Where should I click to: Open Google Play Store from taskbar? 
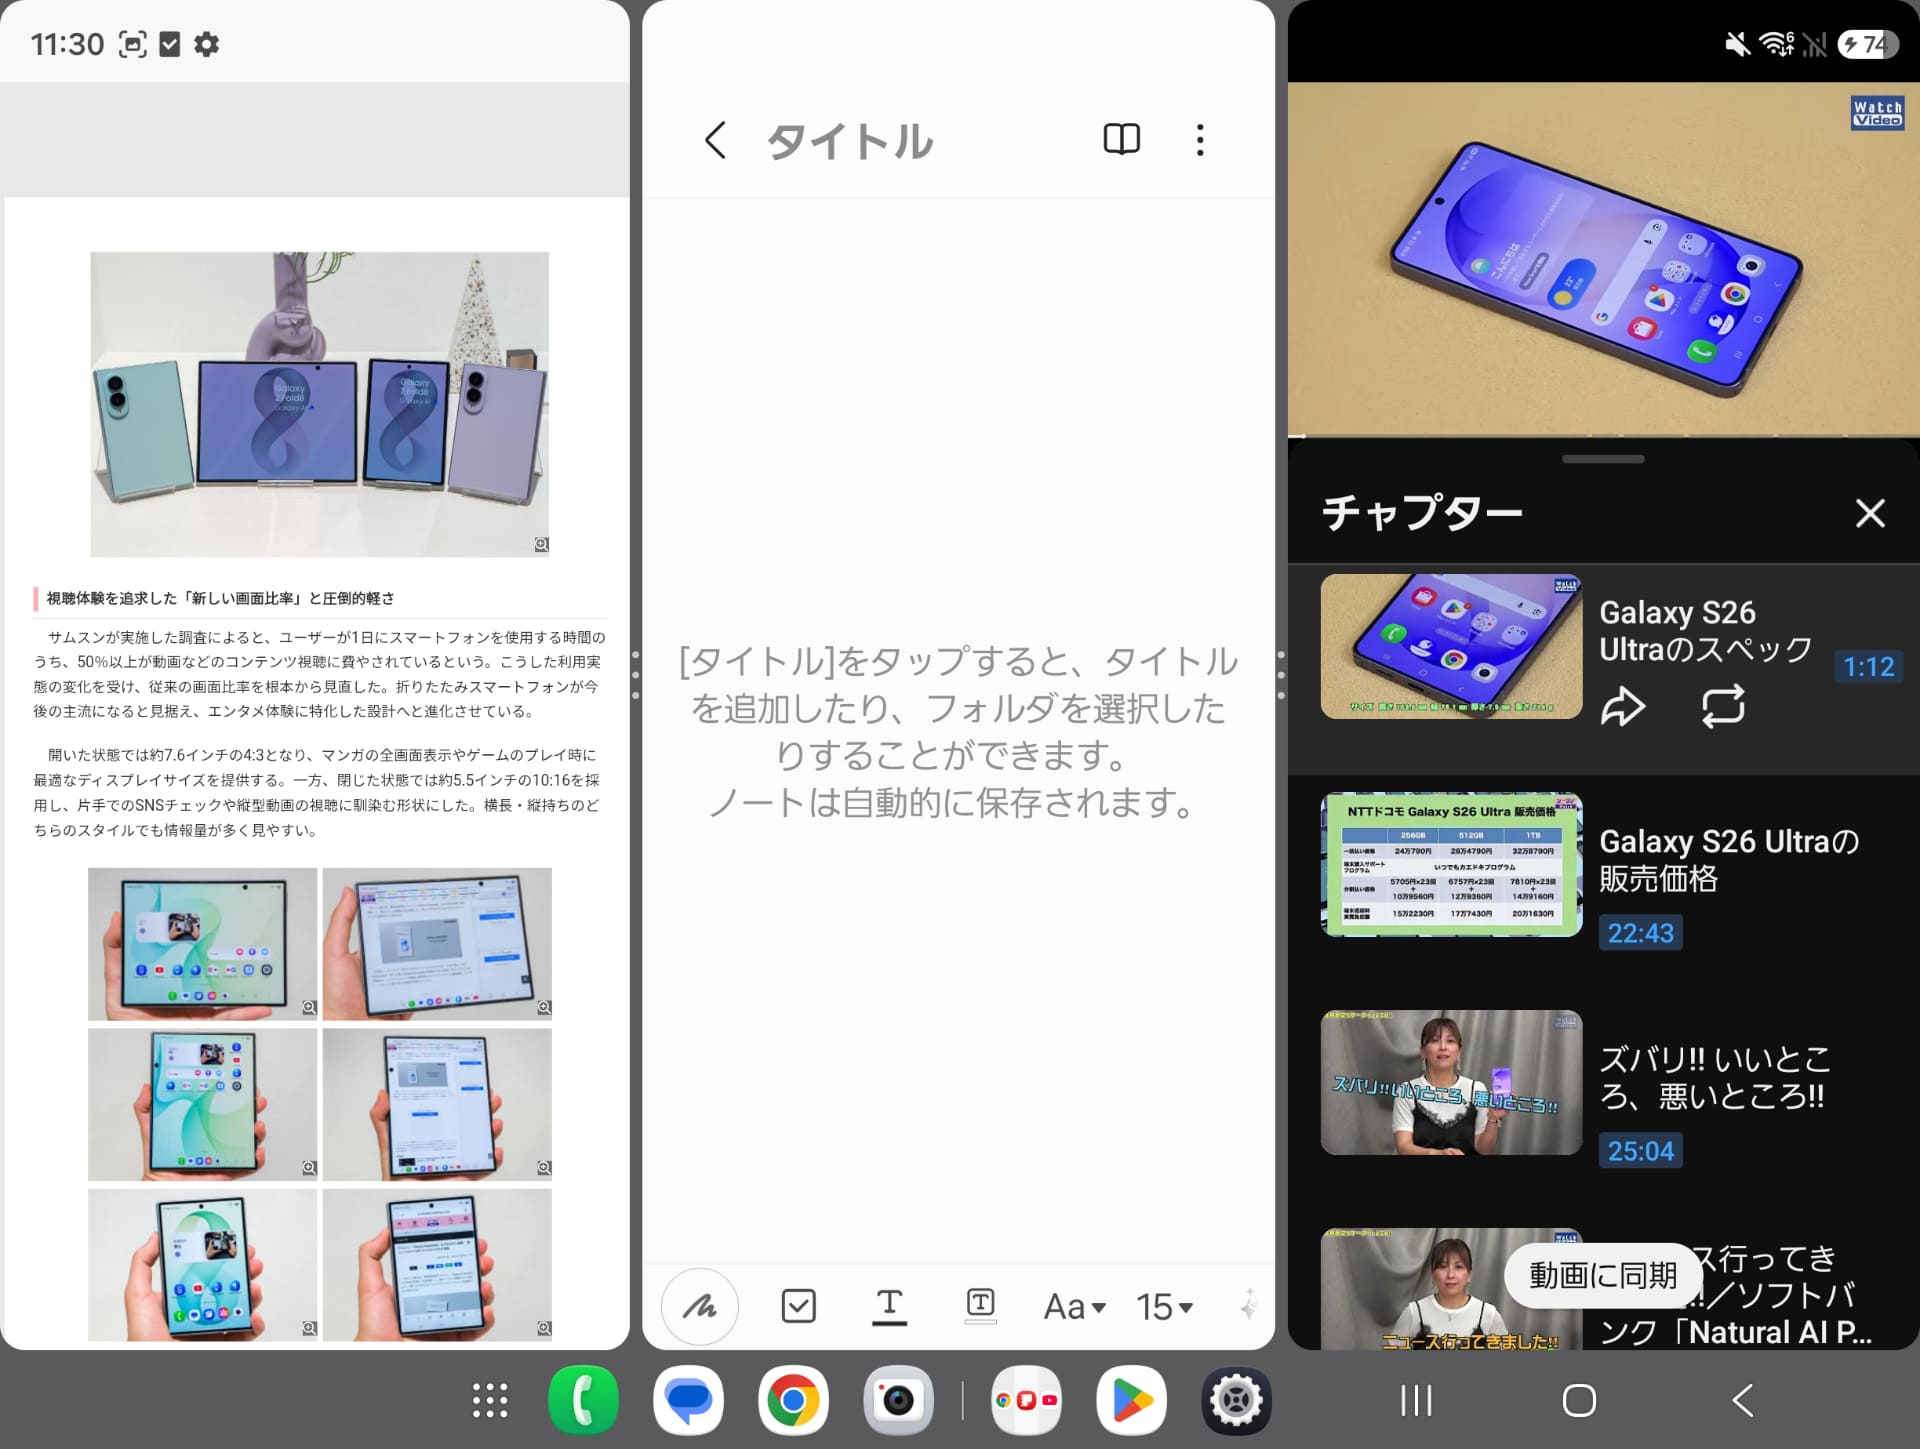[1131, 1400]
